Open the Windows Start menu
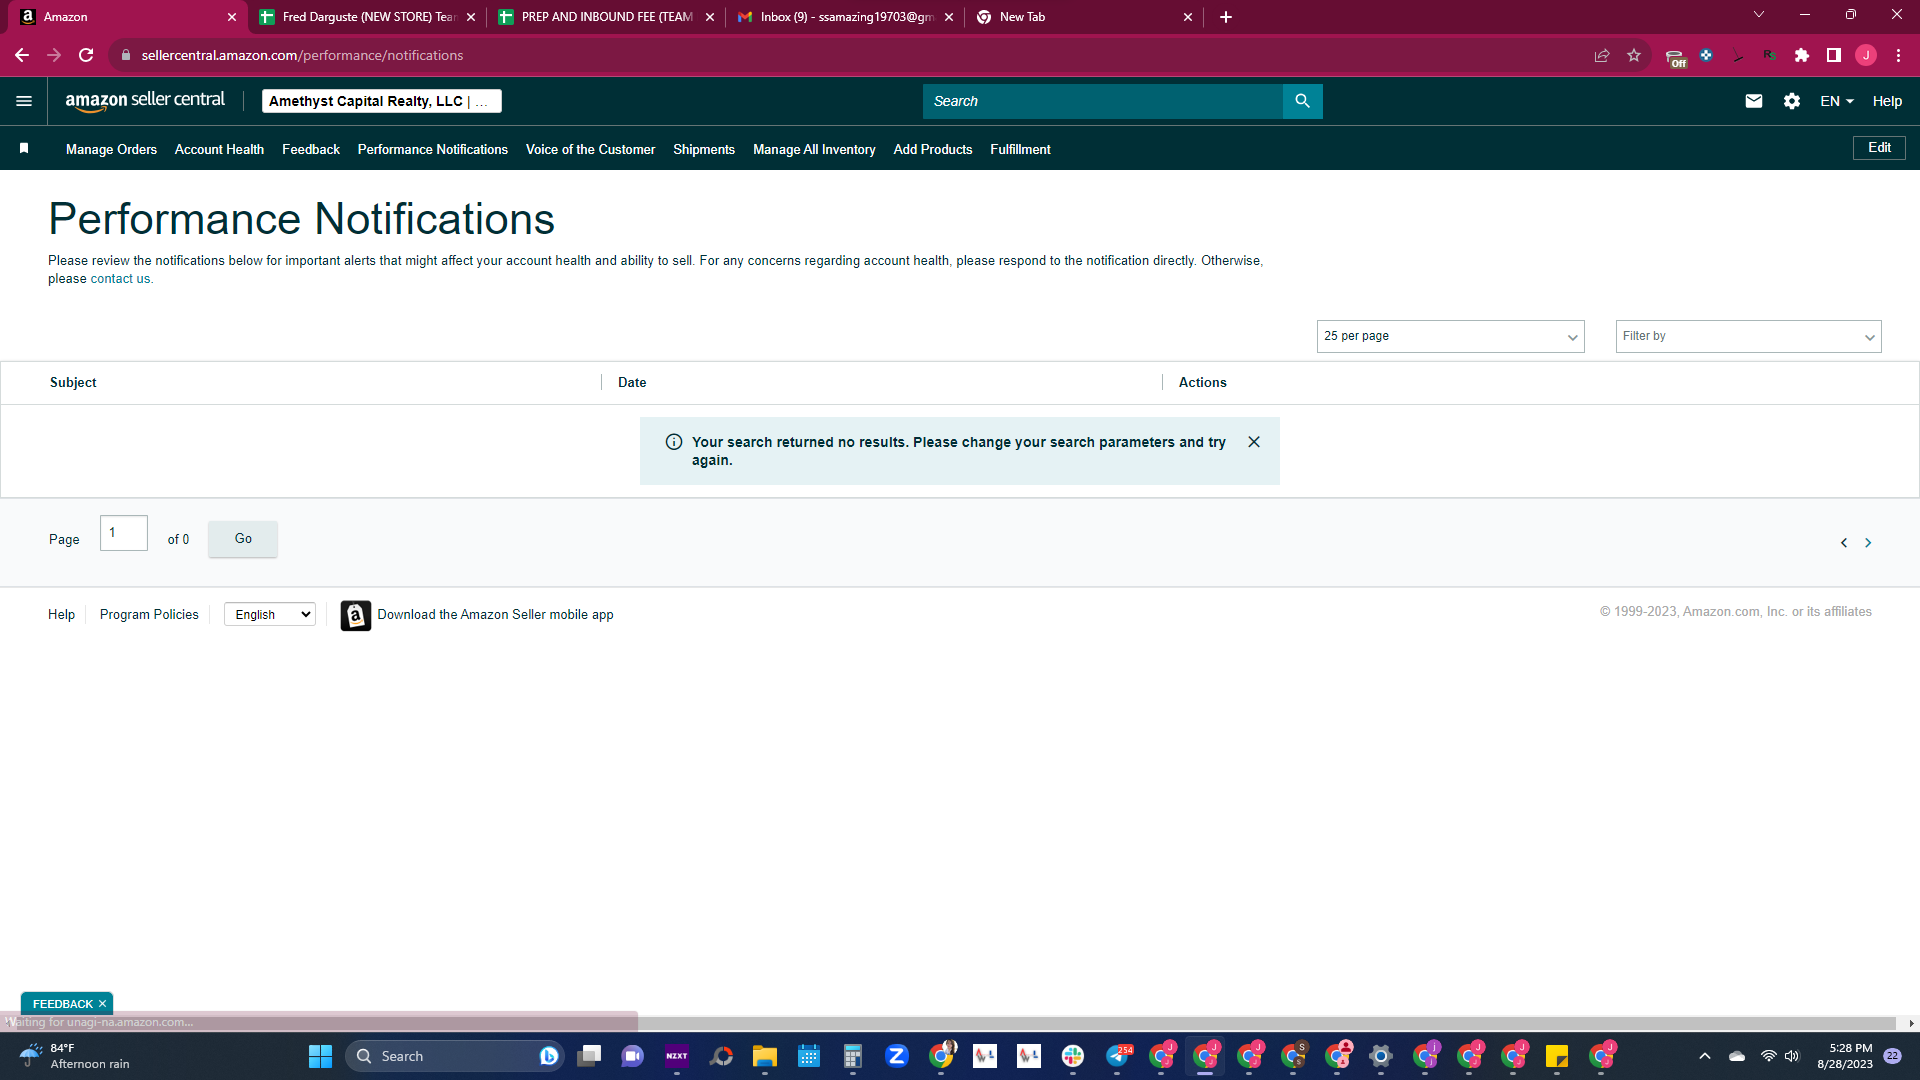This screenshot has height=1080, width=1920. (x=320, y=1056)
